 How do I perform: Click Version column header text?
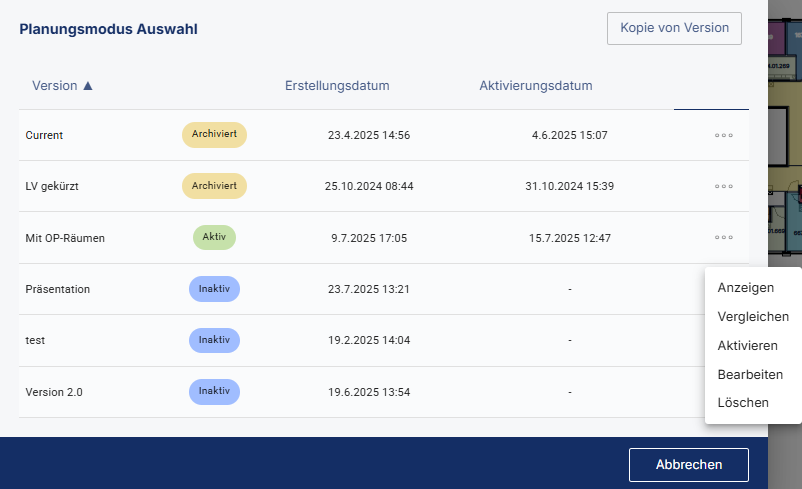click(55, 85)
